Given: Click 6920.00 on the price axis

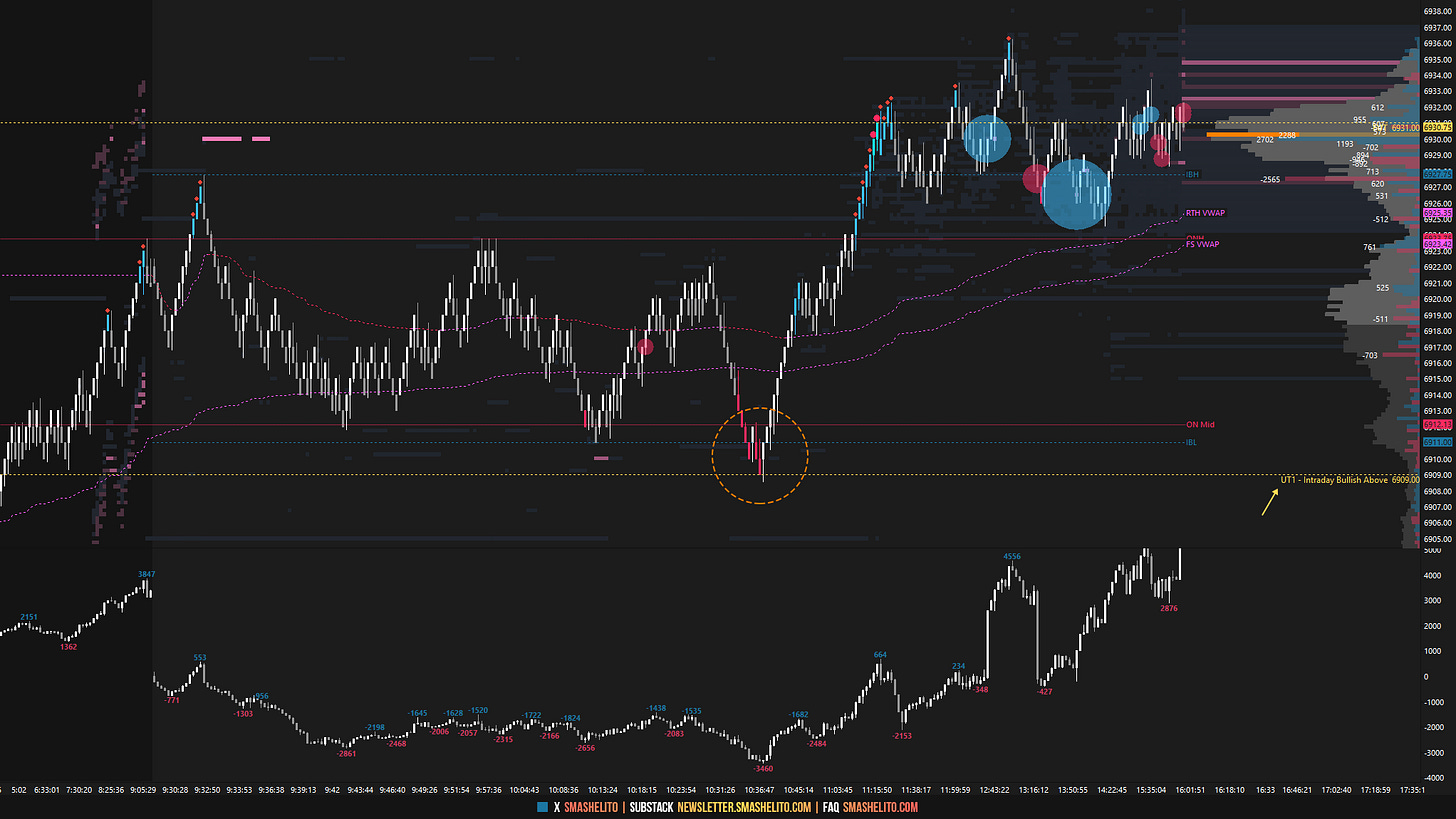Looking at the screenshot, I should [x=1437, y=299].
